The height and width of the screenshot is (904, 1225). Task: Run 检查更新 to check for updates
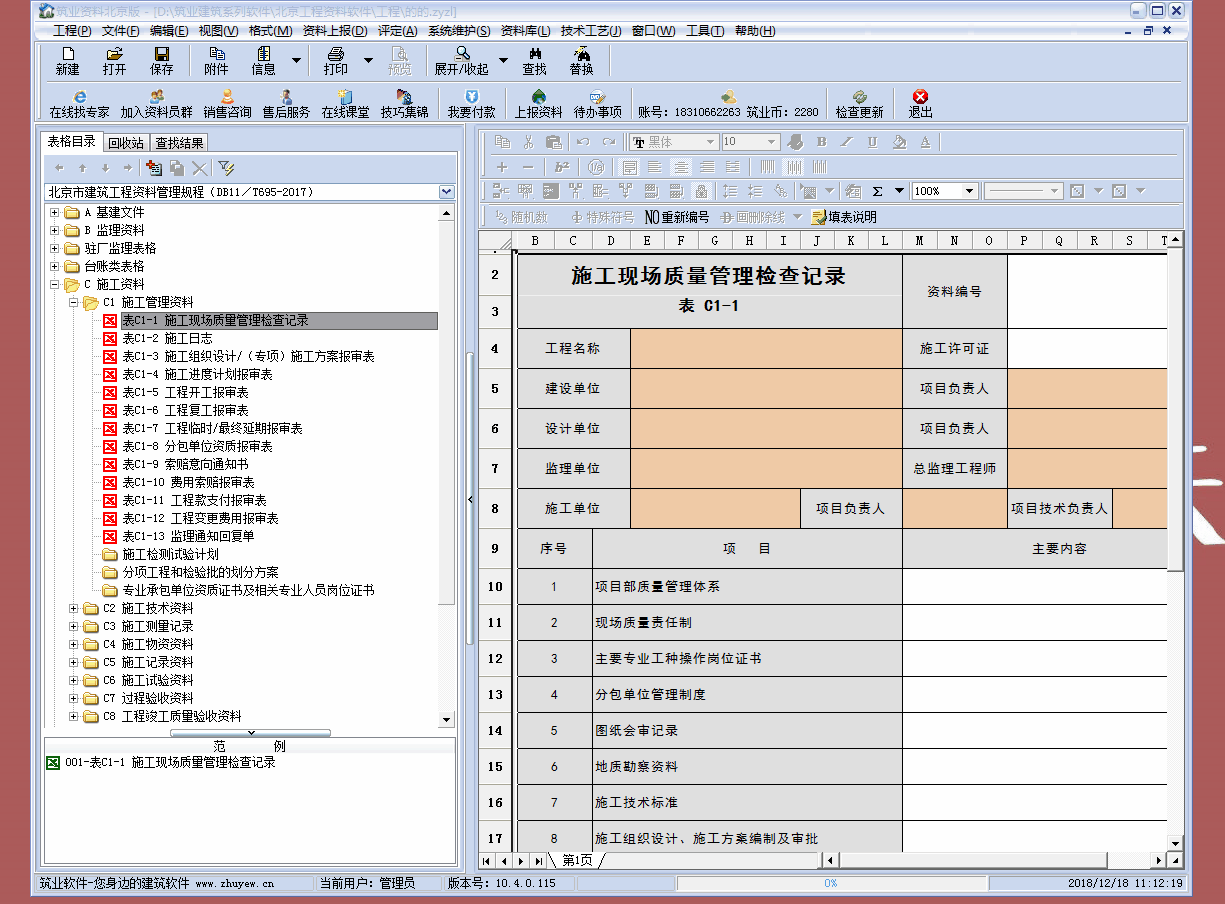859,104
